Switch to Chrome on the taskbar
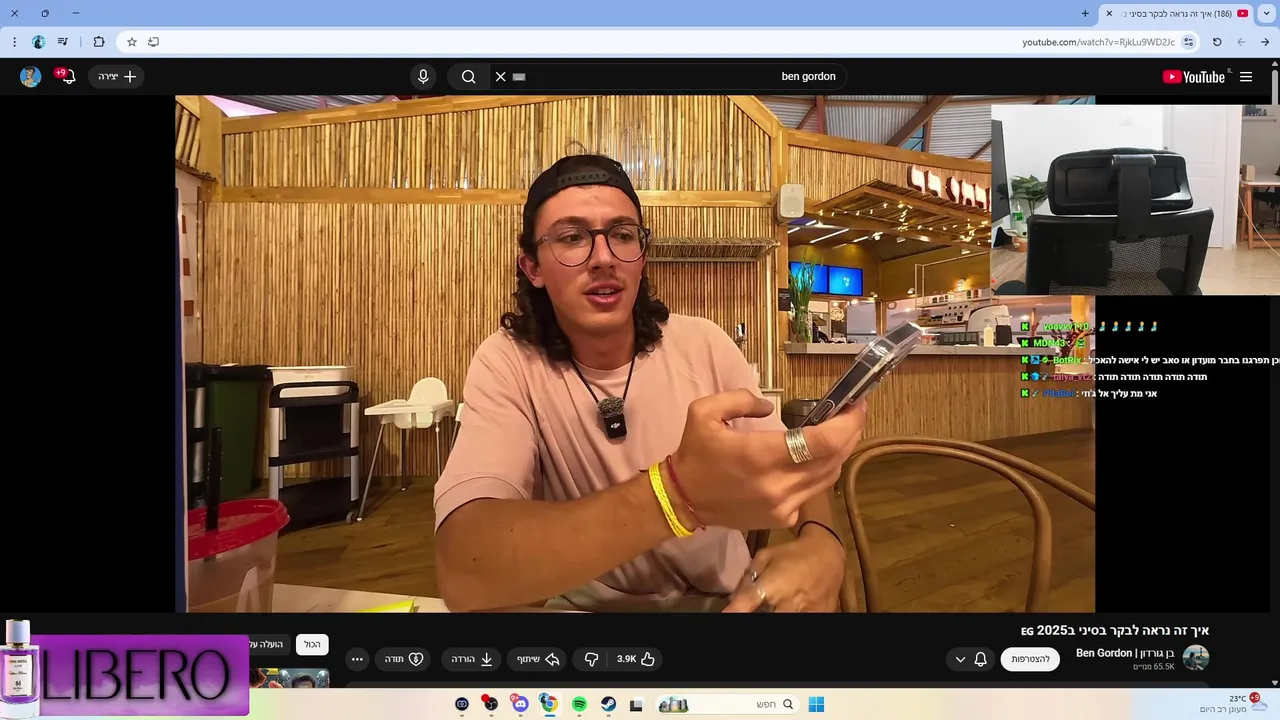This screenshot has width=1280, height=720. point(549,704)
